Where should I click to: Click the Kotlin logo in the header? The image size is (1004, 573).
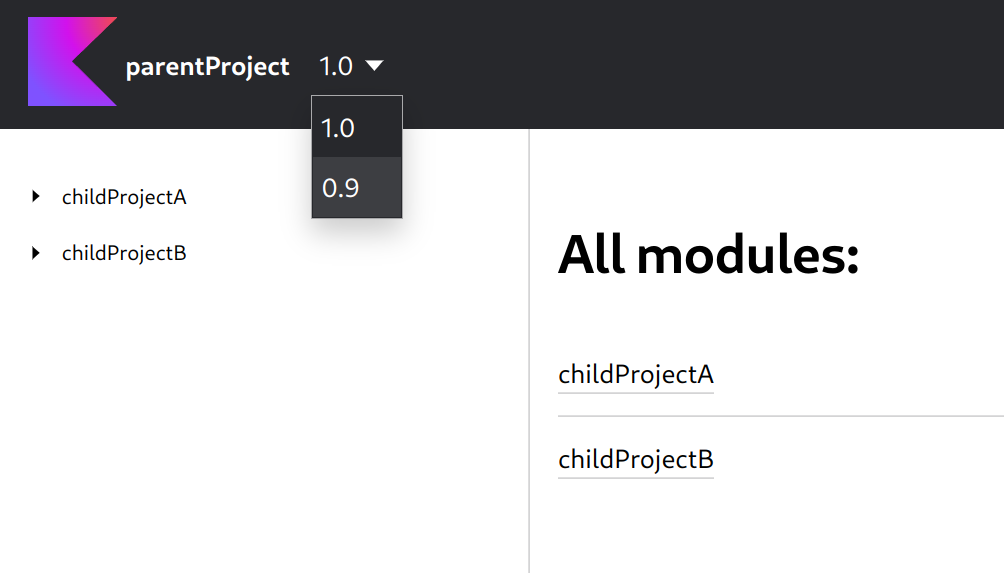72,61
